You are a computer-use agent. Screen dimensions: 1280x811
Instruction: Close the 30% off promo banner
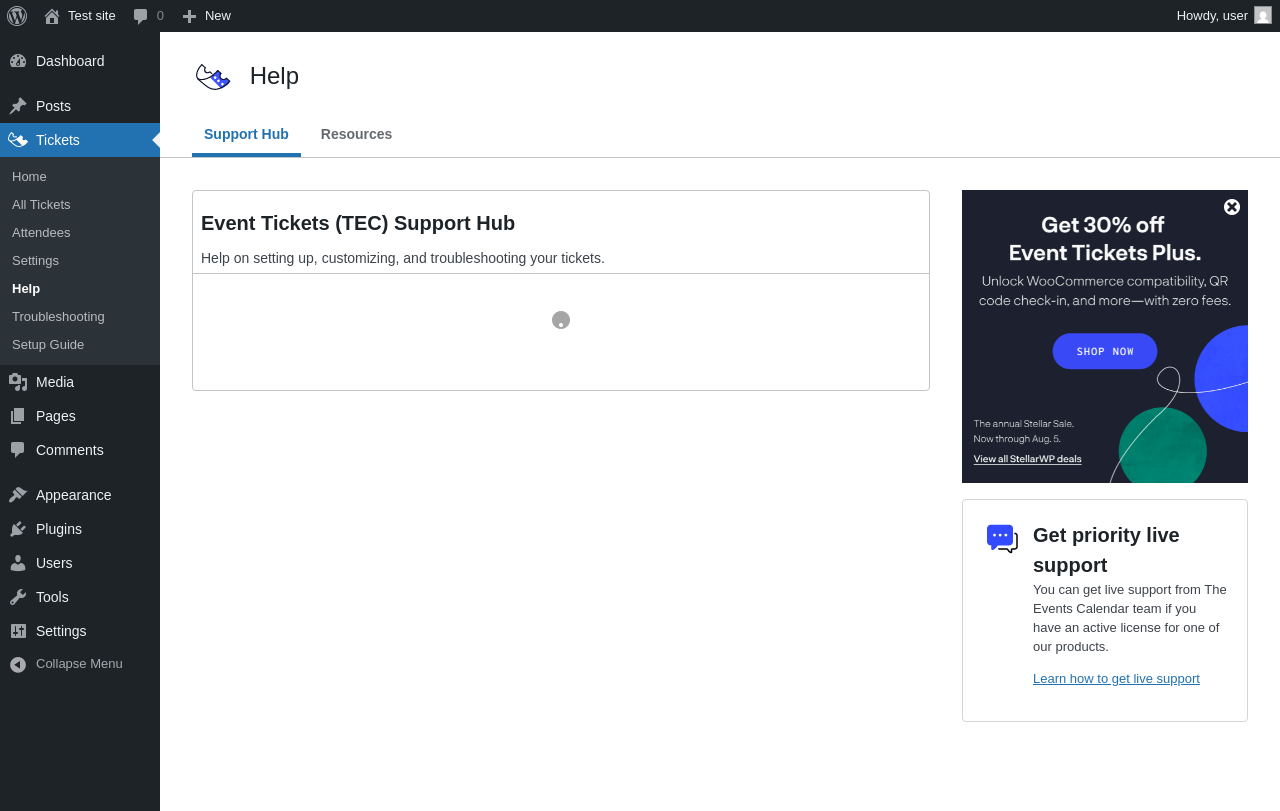pos(1232,207)
